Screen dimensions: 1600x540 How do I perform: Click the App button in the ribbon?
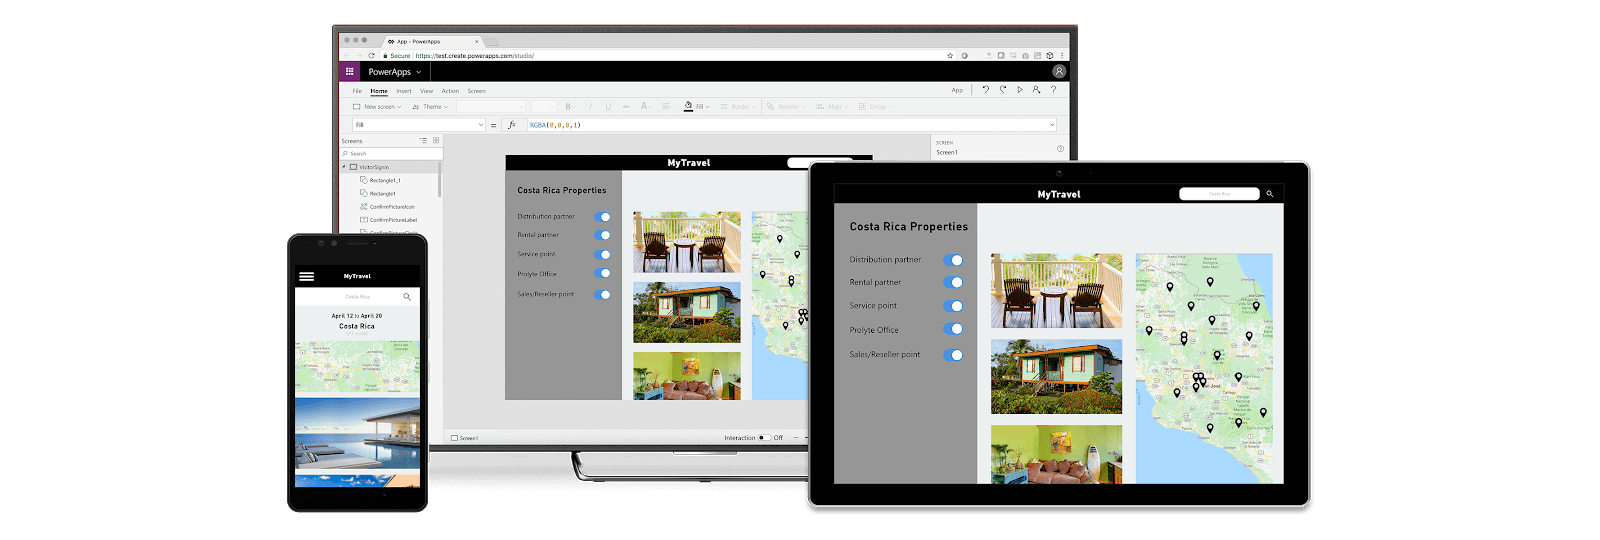957,91
